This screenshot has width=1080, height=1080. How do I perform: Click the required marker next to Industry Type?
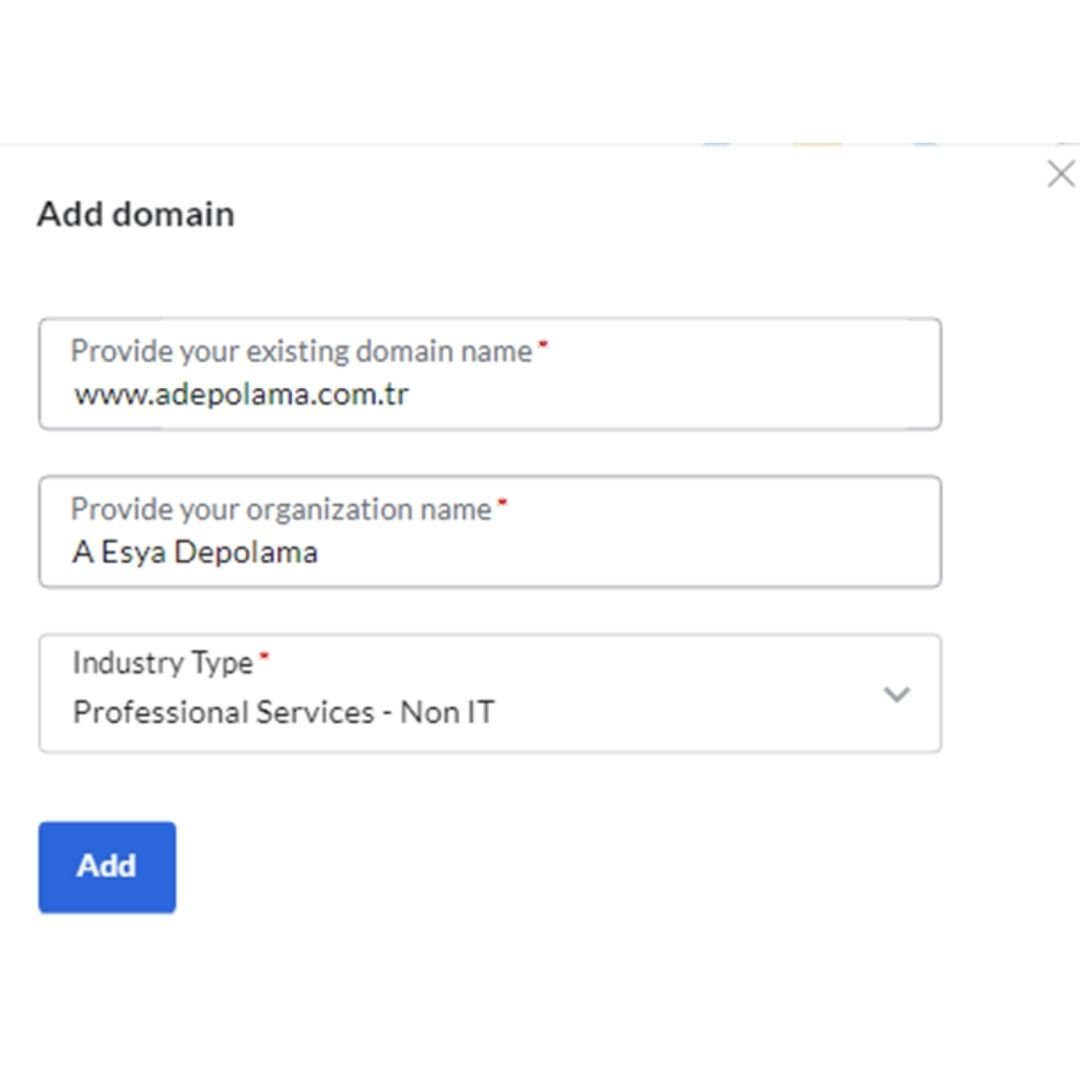coord(264,655)
